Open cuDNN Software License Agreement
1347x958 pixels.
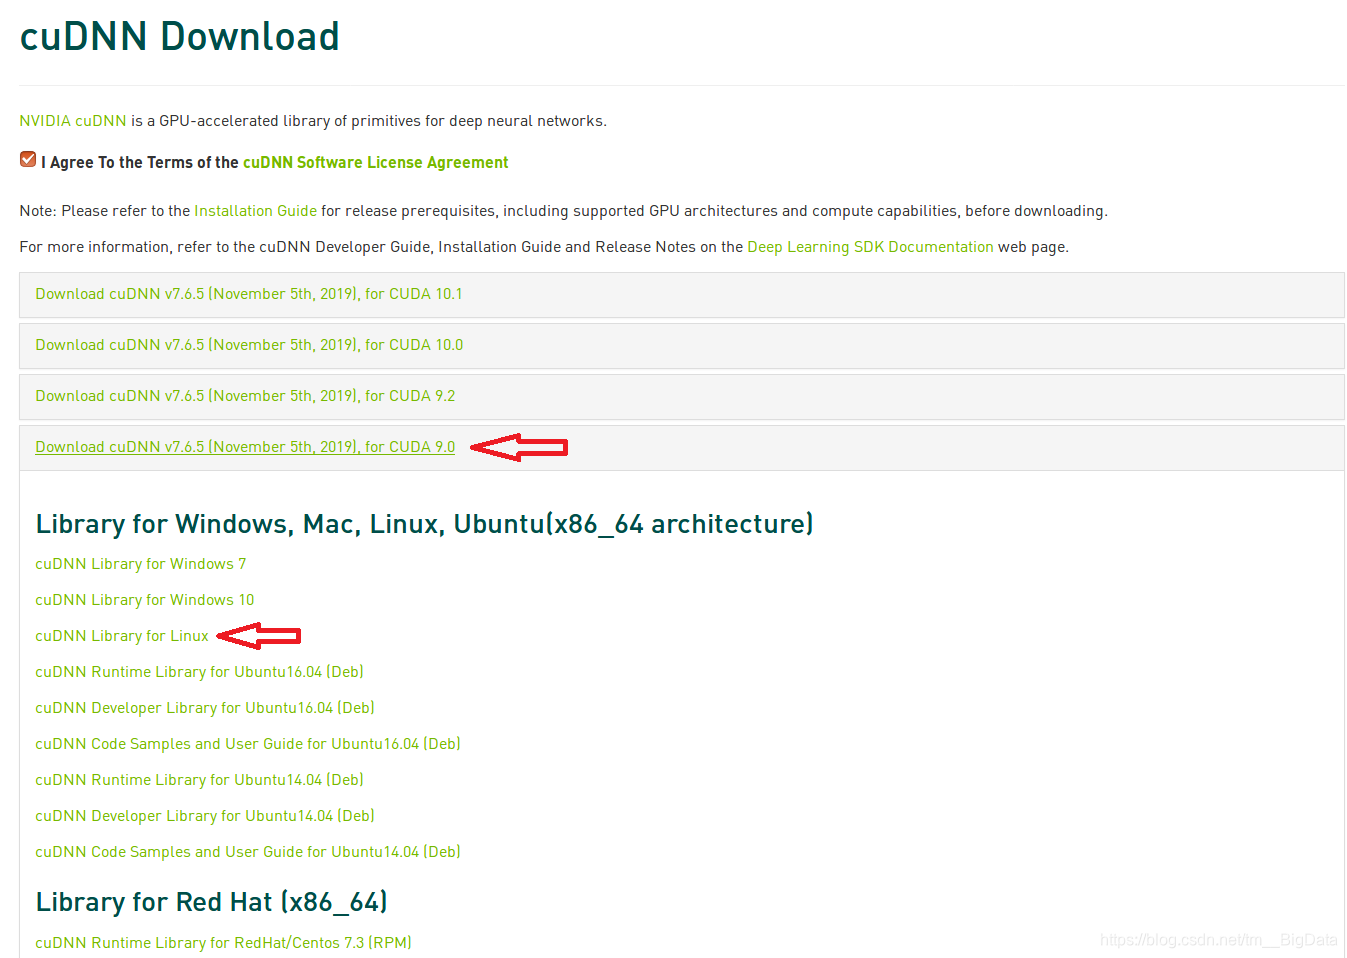click(x=375, y=162)
